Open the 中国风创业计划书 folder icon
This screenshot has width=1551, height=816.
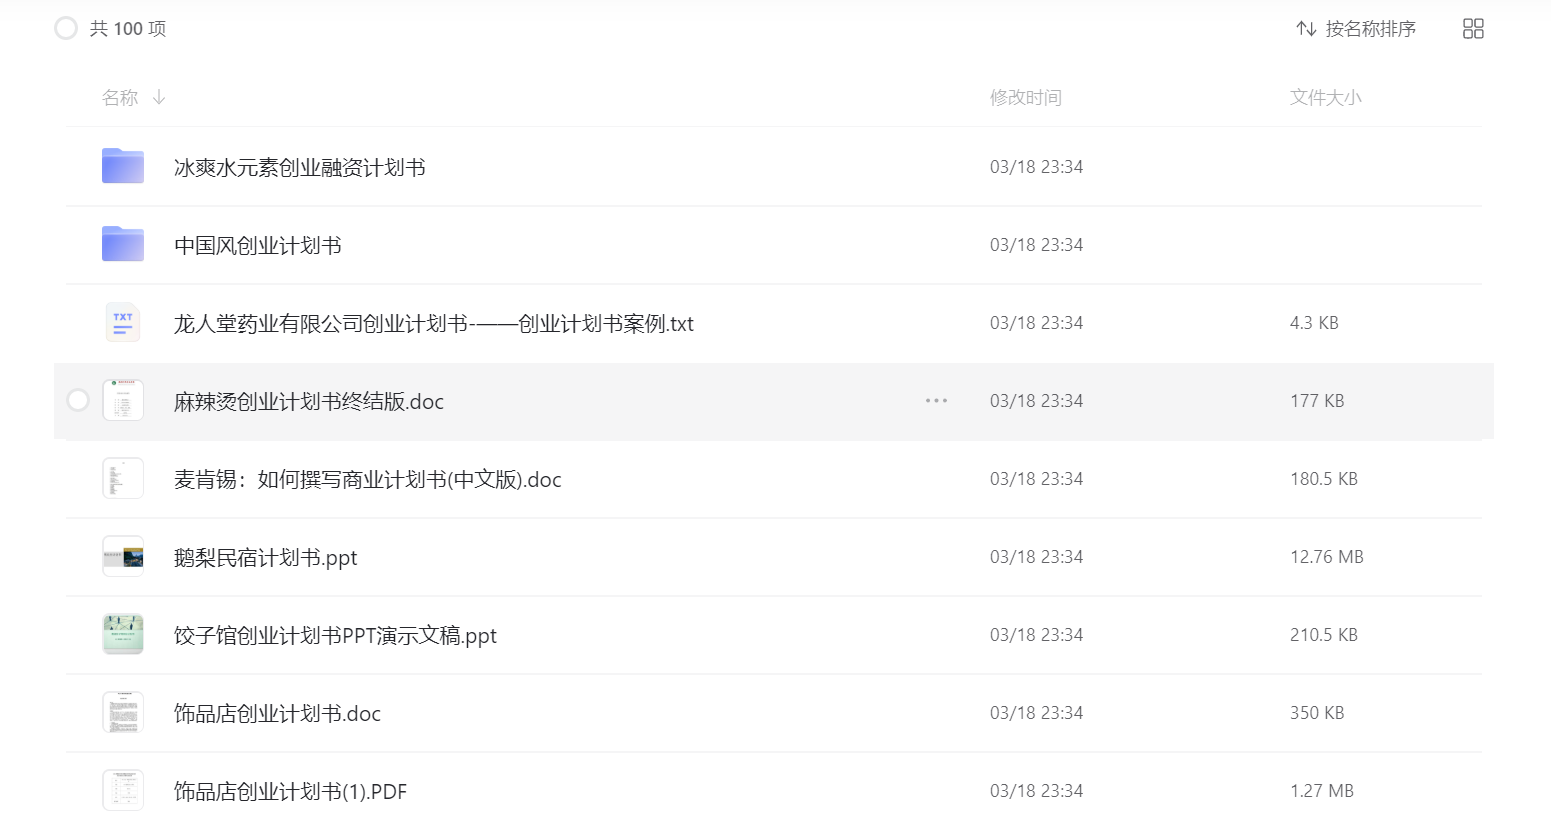123,244
